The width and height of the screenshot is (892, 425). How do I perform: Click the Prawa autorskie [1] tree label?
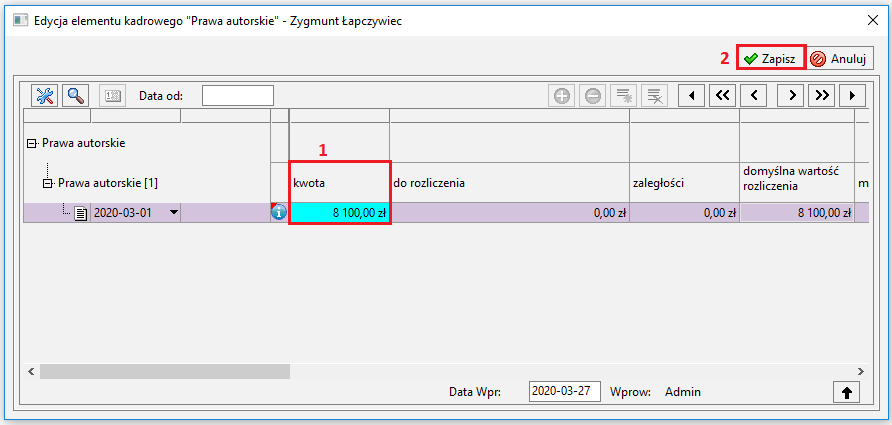click(x=108, y=183)
